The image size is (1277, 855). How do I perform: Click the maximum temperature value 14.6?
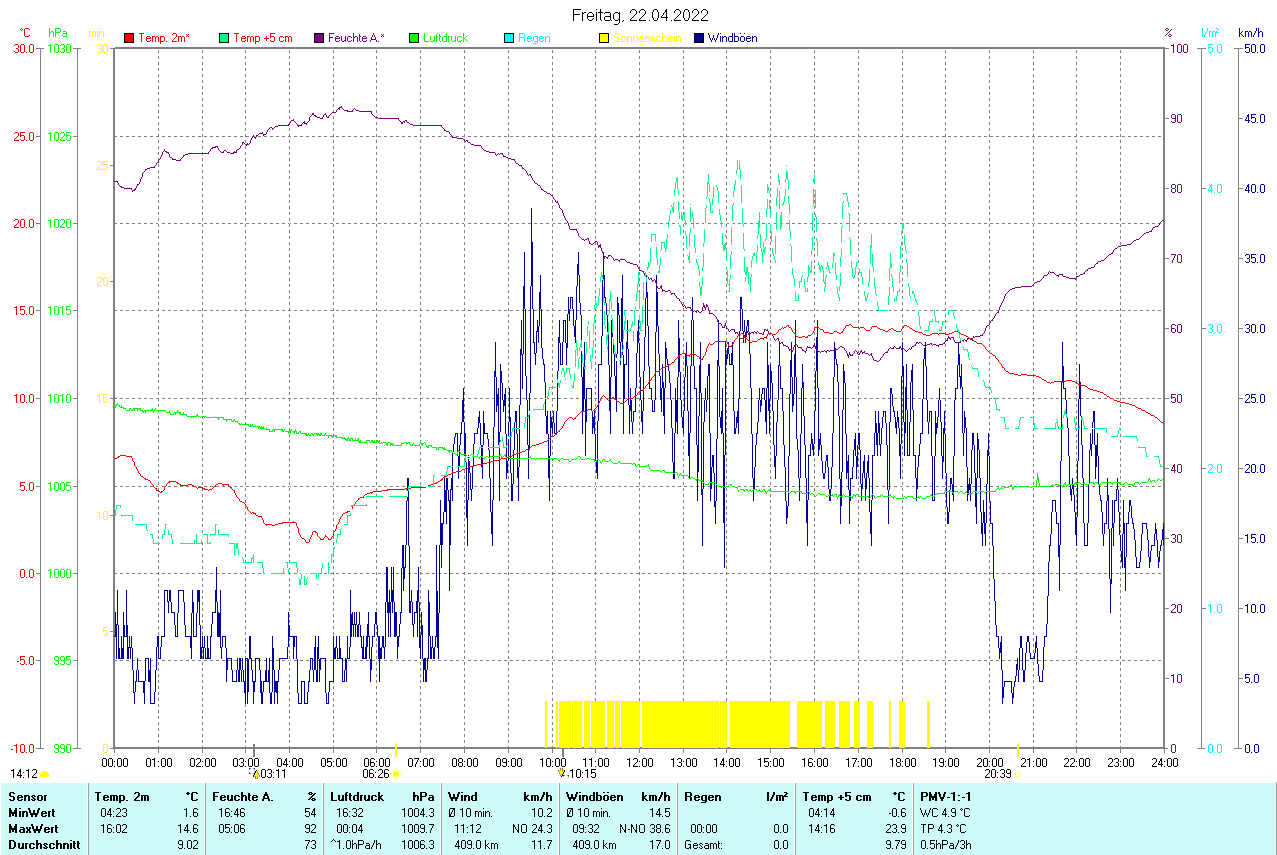187,829
